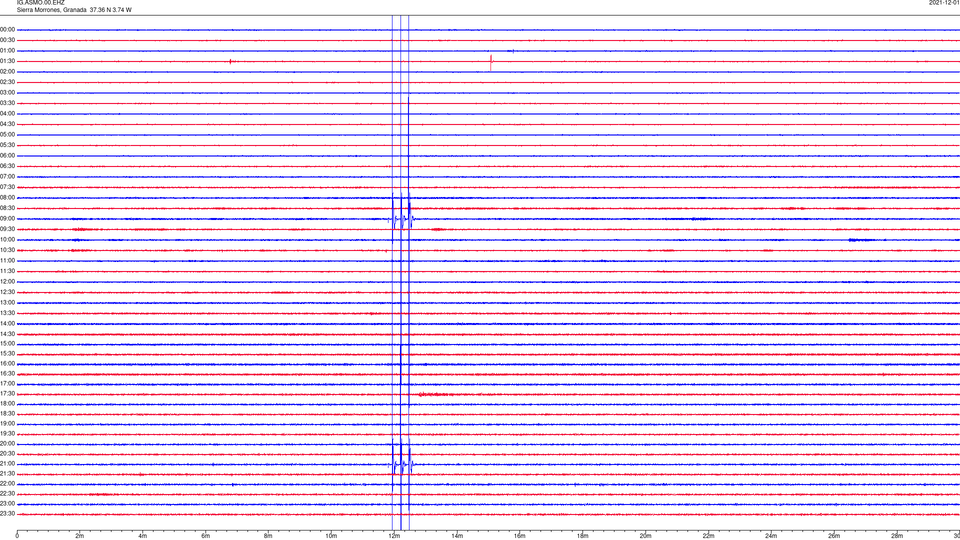Click the '21:00' time label
This screenshot has width=960, height=540.
click(7, 463)
